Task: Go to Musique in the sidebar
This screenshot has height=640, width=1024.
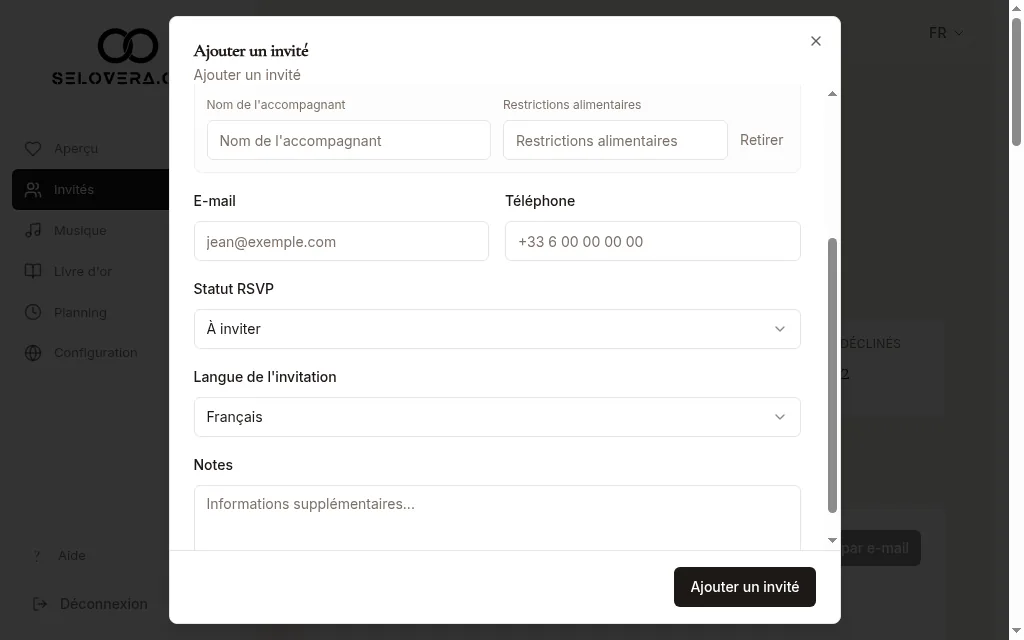Action: coord(90,231)
